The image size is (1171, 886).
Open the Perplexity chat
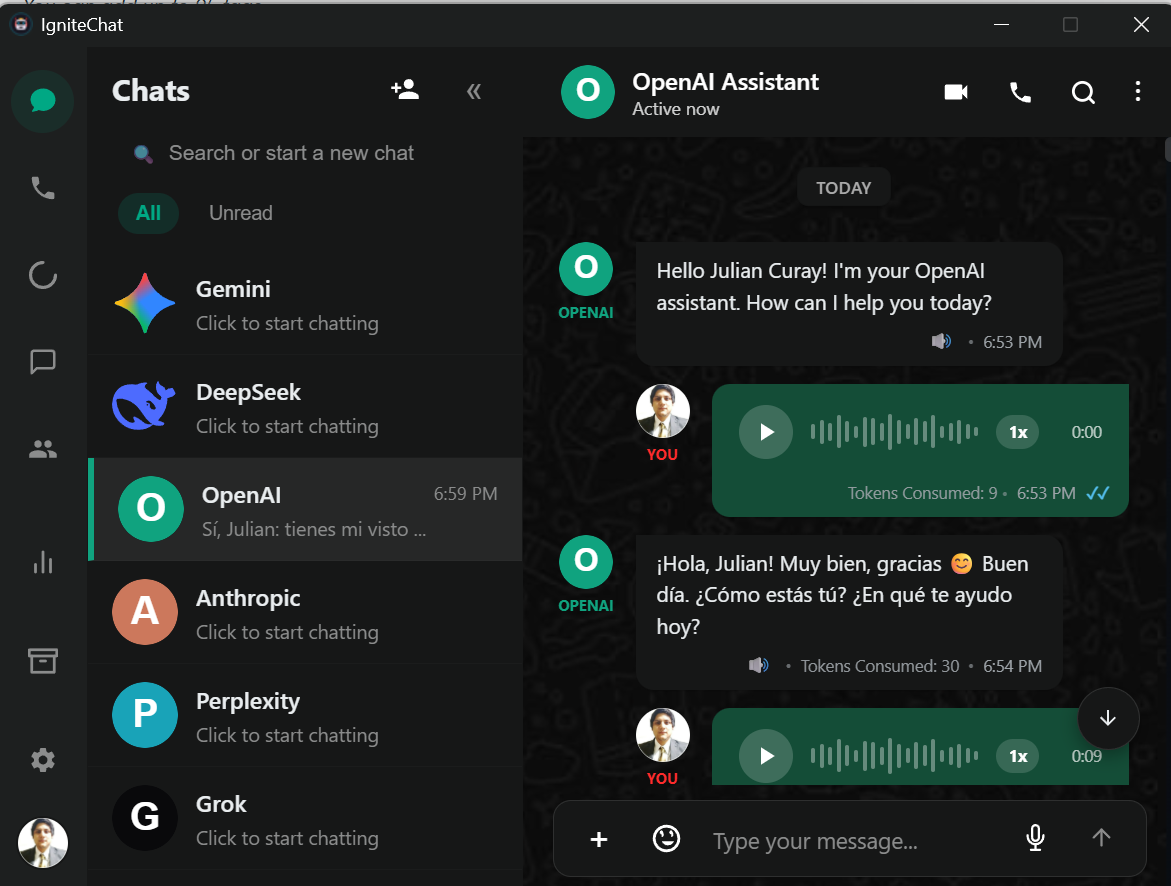(x=305, y=716)
